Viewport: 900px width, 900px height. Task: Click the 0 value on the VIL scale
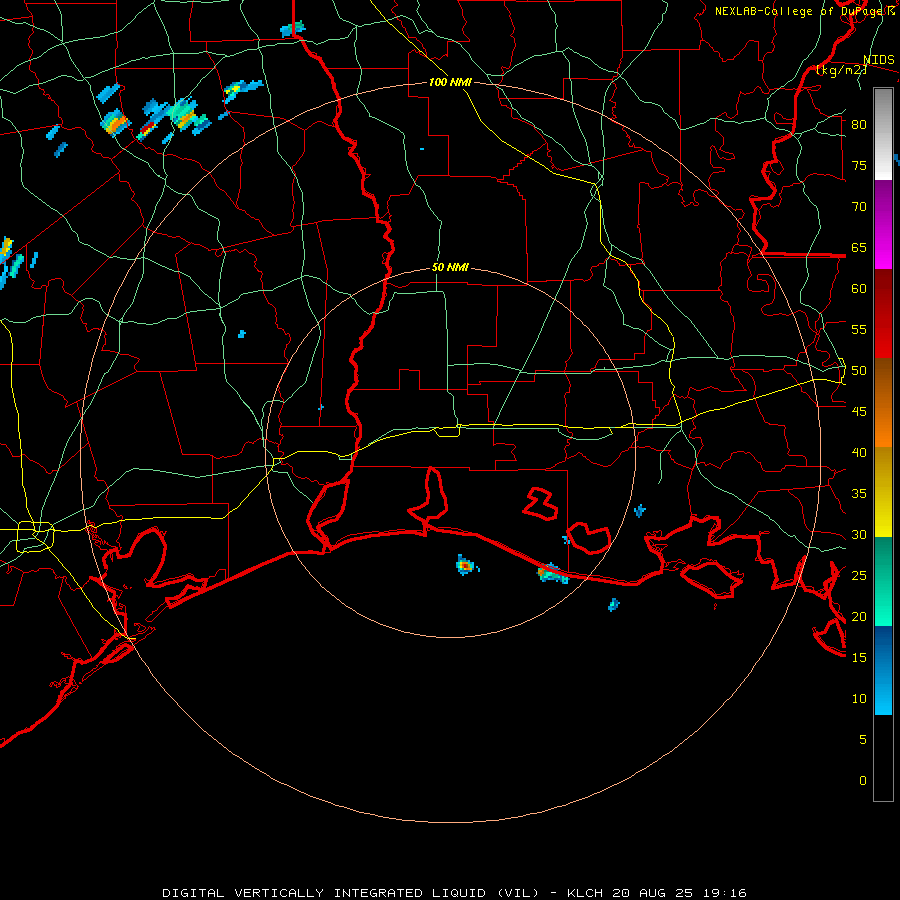(x=862, y=781)
